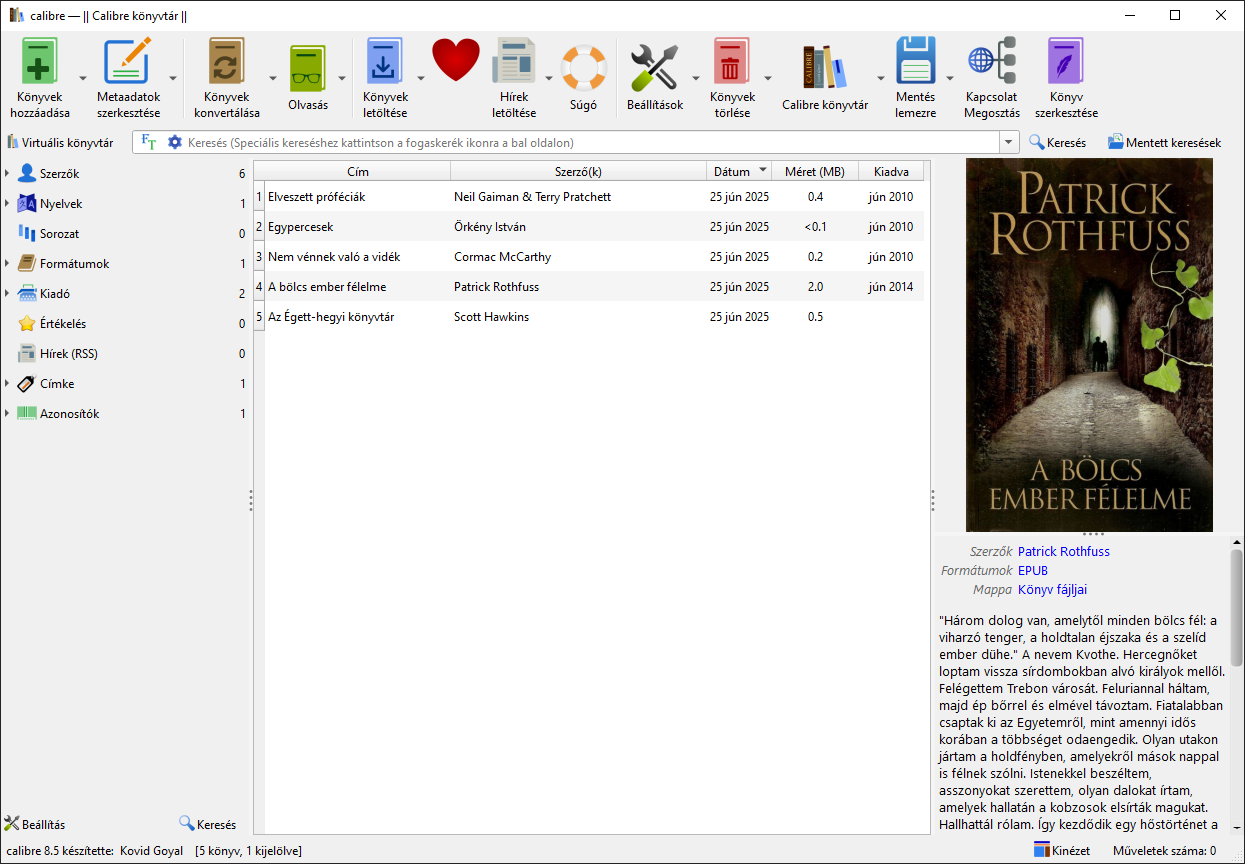Click the Kiadó publisher icon
The width and height of the screenshot is (1245, 864).
click(x=27, y=294)
